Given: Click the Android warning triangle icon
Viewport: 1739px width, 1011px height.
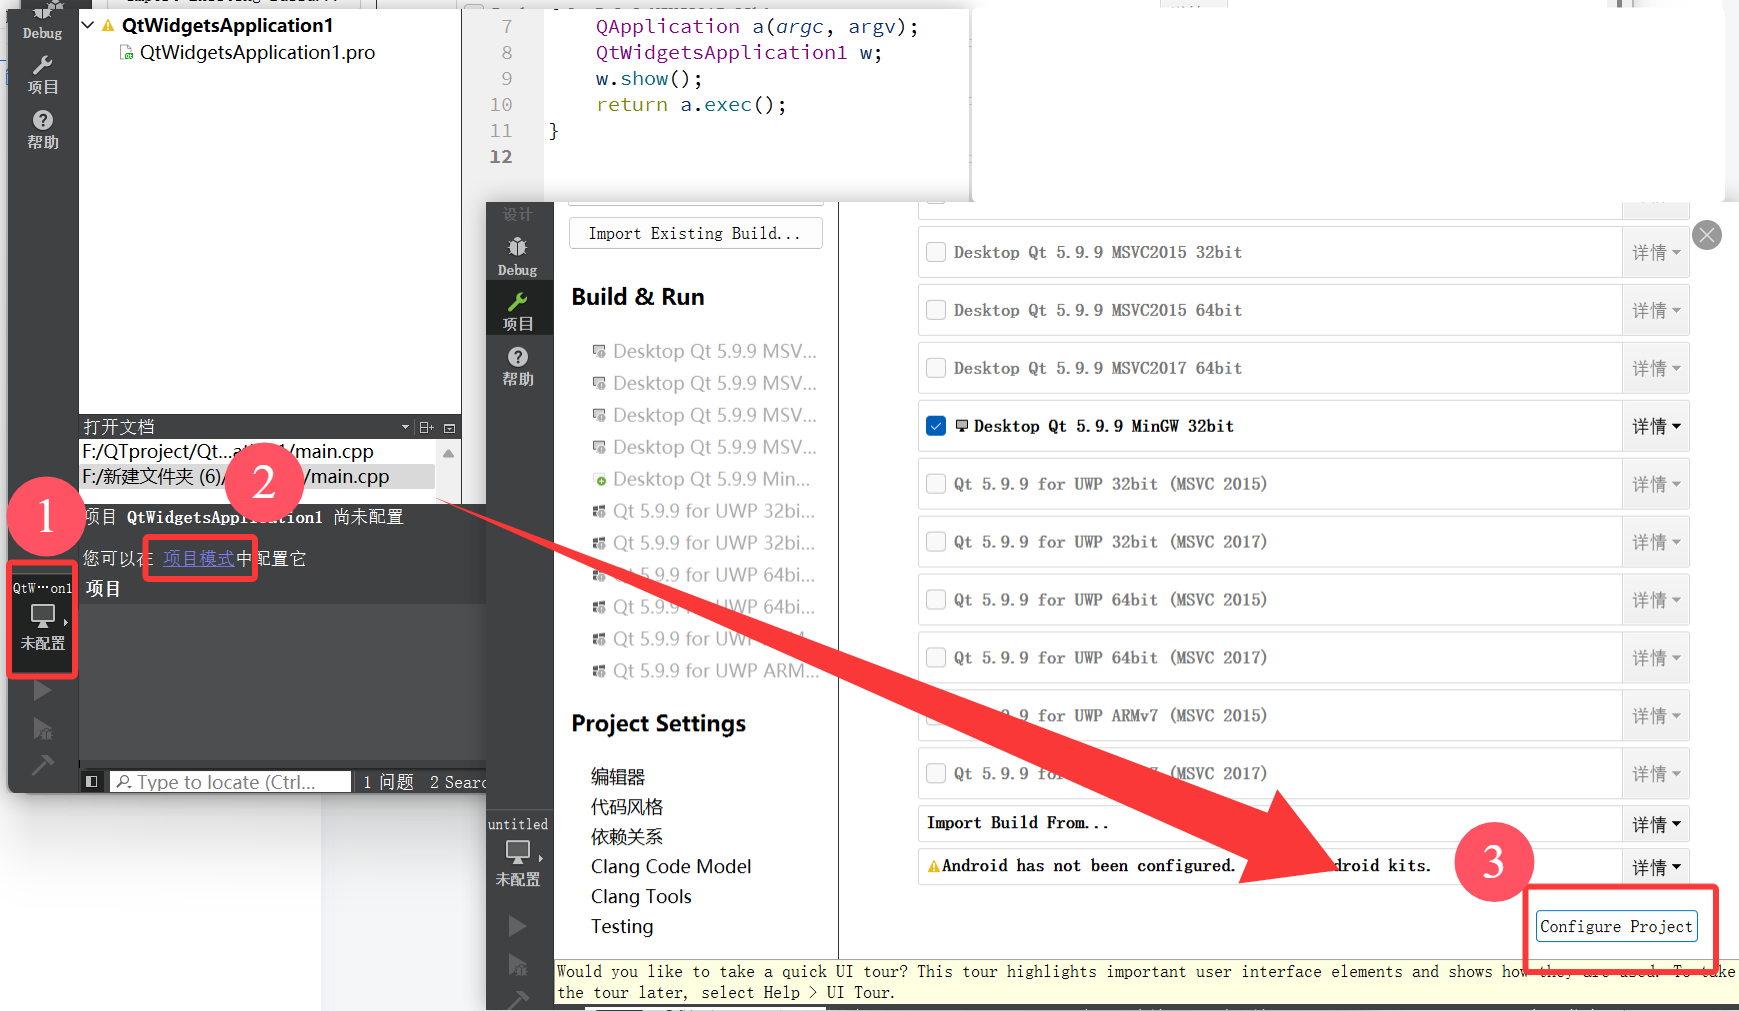Looking at the screenshot, I should [x=934, y=866].
